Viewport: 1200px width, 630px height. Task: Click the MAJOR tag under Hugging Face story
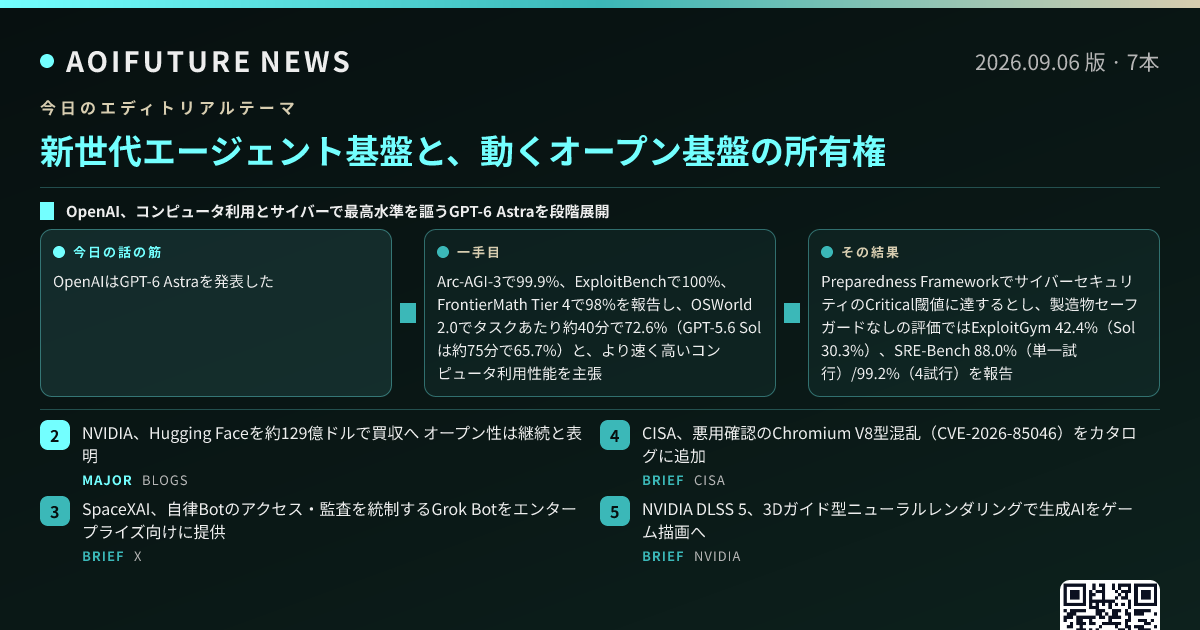(107, 480)
